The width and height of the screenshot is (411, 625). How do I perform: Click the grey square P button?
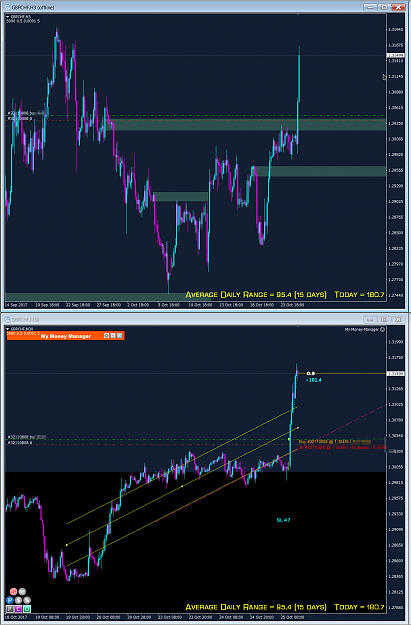(10, 609)
